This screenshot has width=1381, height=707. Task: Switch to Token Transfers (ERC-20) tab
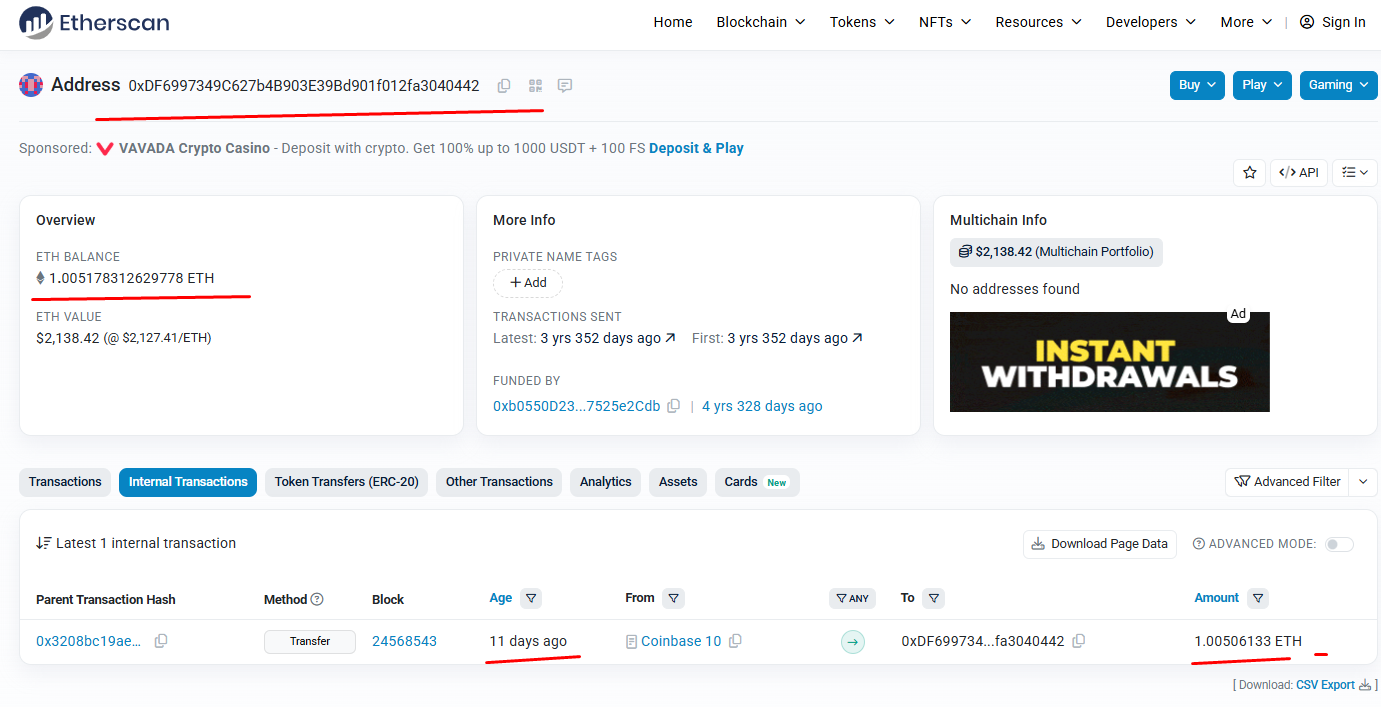pos(346,482)
